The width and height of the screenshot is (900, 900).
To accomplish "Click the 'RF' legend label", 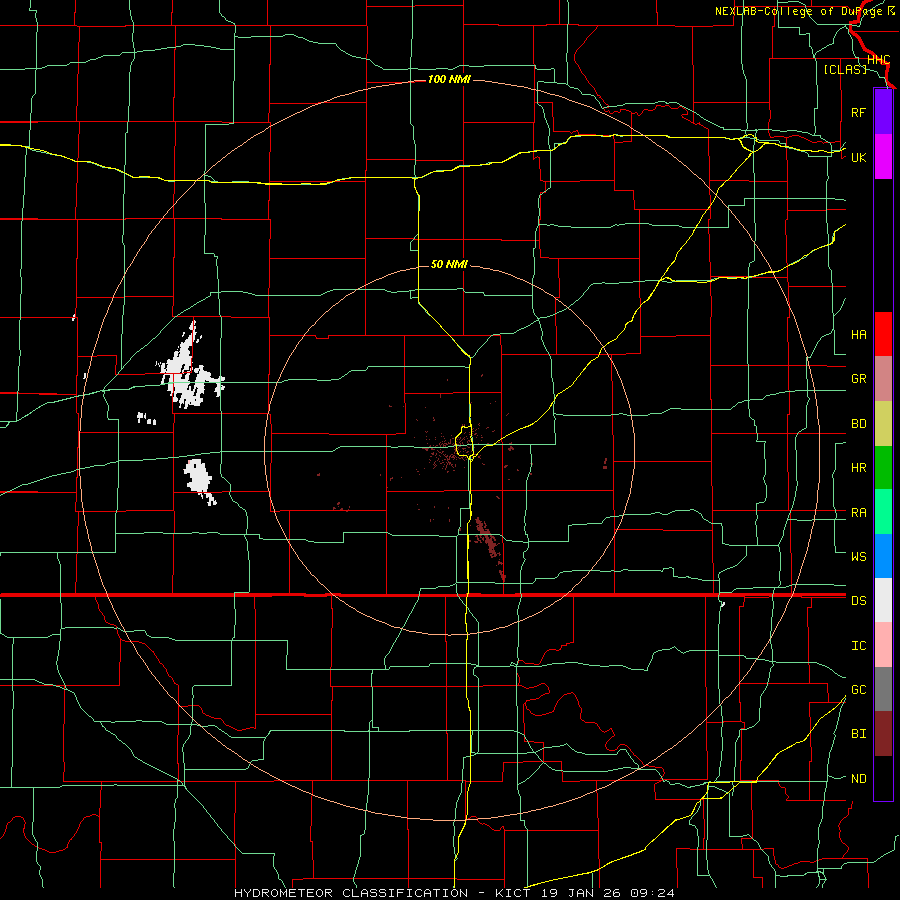I will point(858,112).
